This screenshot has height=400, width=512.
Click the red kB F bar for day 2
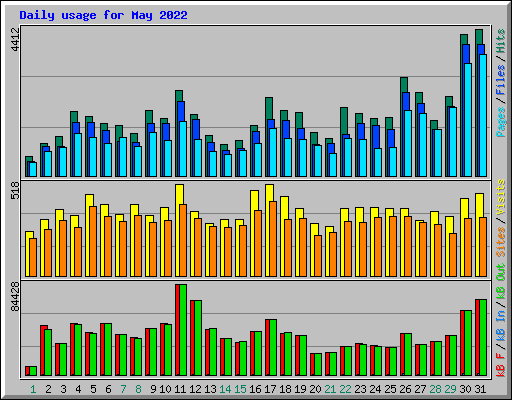42,351
